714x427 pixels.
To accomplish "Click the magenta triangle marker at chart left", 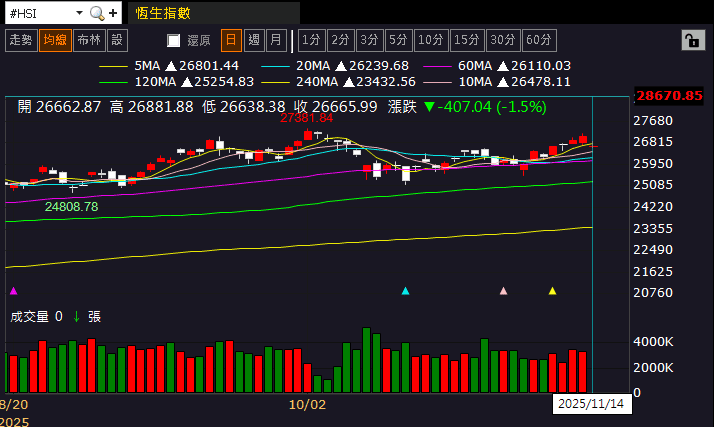I will [x=13, y=291].
